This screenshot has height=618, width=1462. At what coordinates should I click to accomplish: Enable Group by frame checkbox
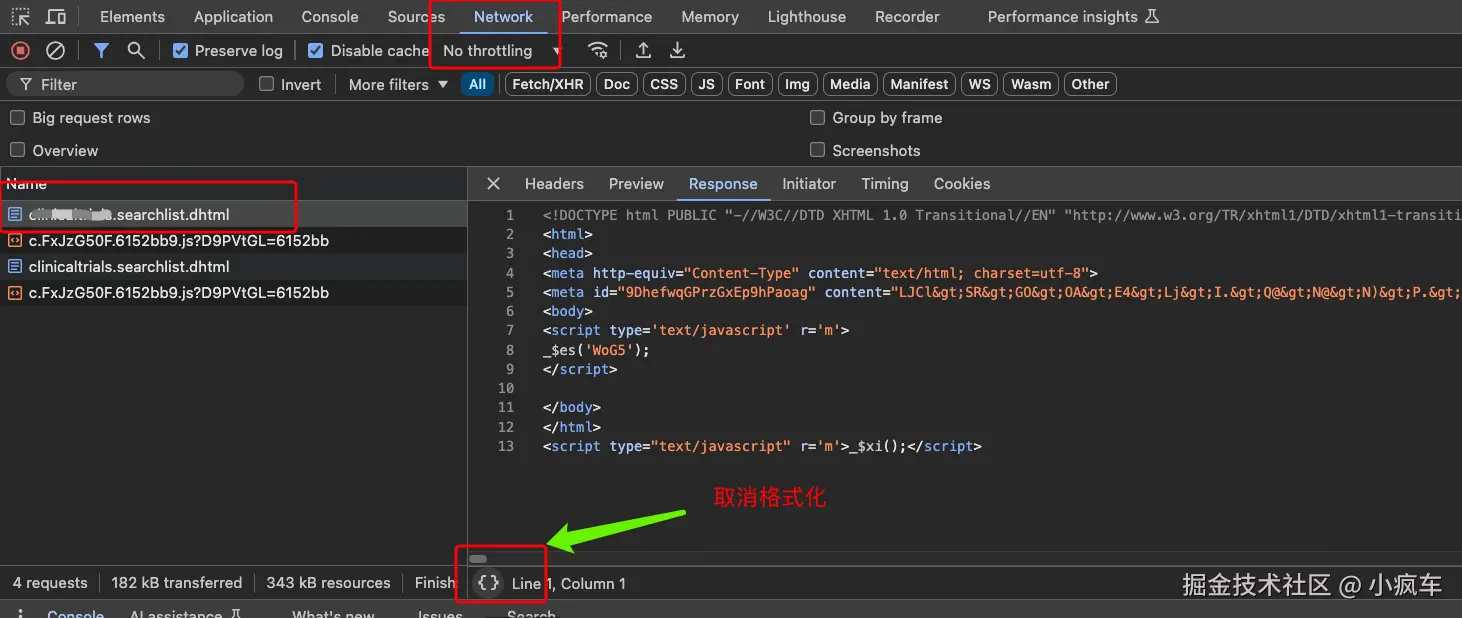(x=817, y=118)
